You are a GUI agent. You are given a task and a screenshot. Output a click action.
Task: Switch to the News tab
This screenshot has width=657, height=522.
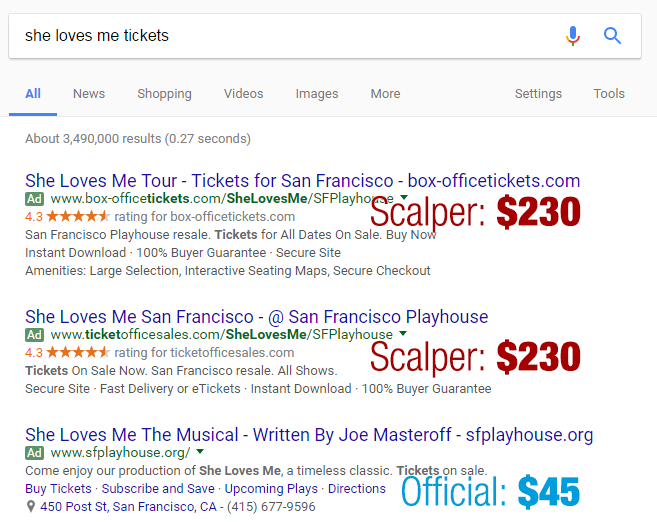tap(89, 94)
